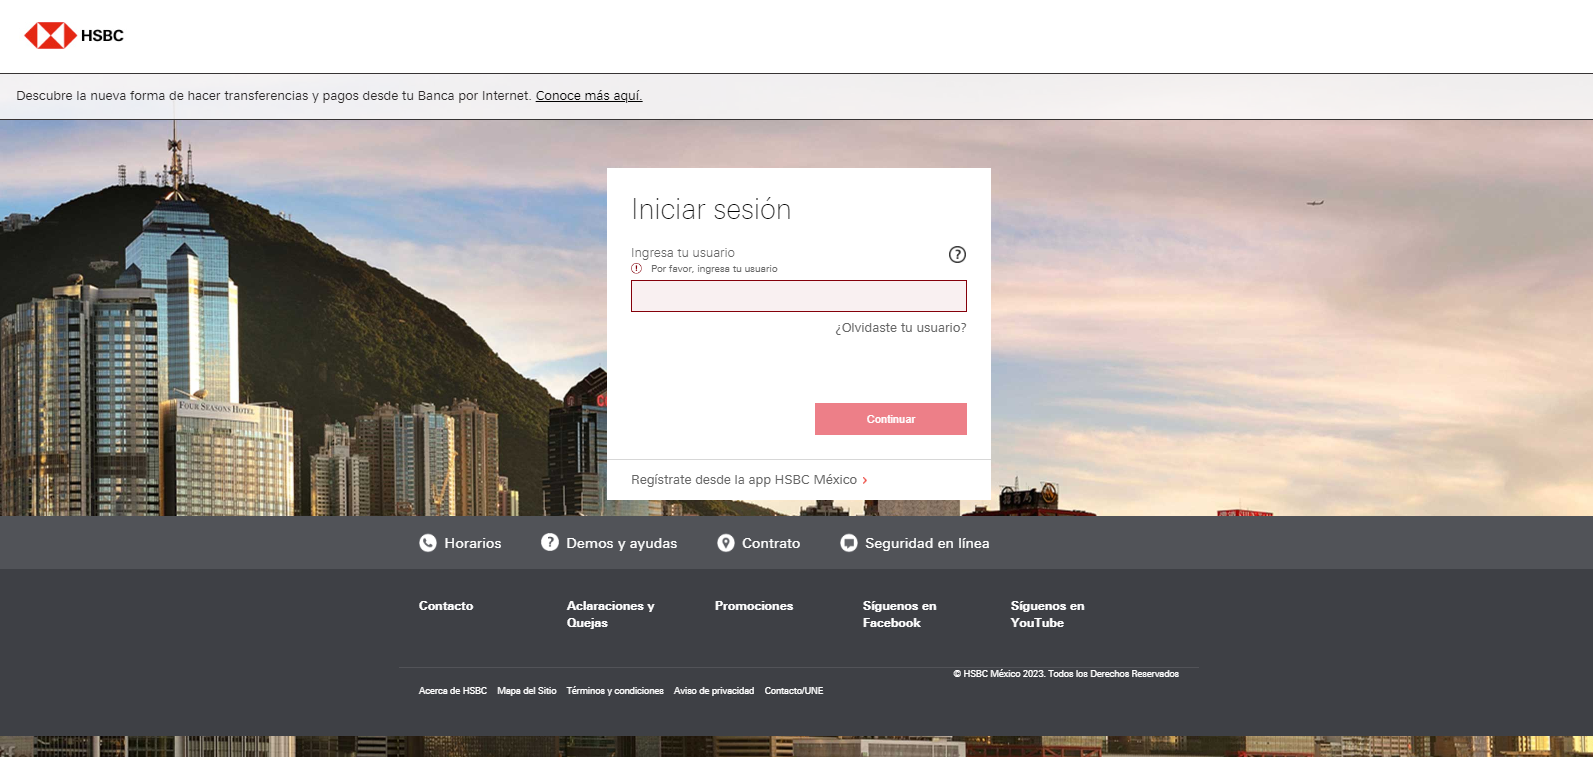Open Términos y condiciones link
The height and width of the screenshot is (757, 1593).
point(615,691)
